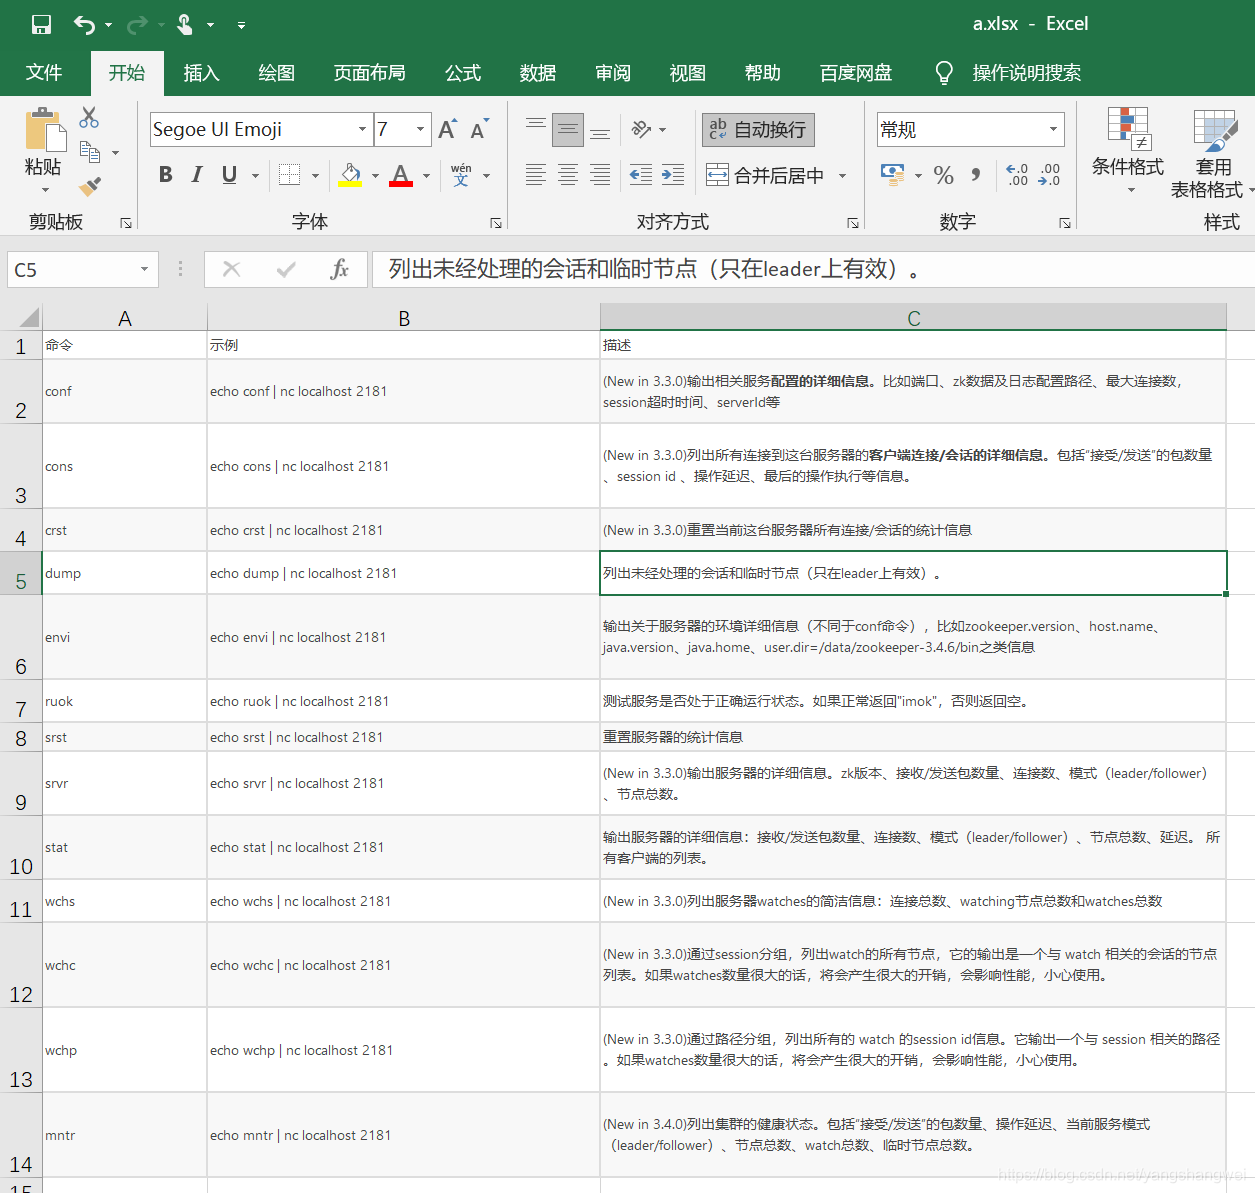Open the 条件格式 conditional formatting menu
The image size is (1255, 1193).
point(1128,150)
